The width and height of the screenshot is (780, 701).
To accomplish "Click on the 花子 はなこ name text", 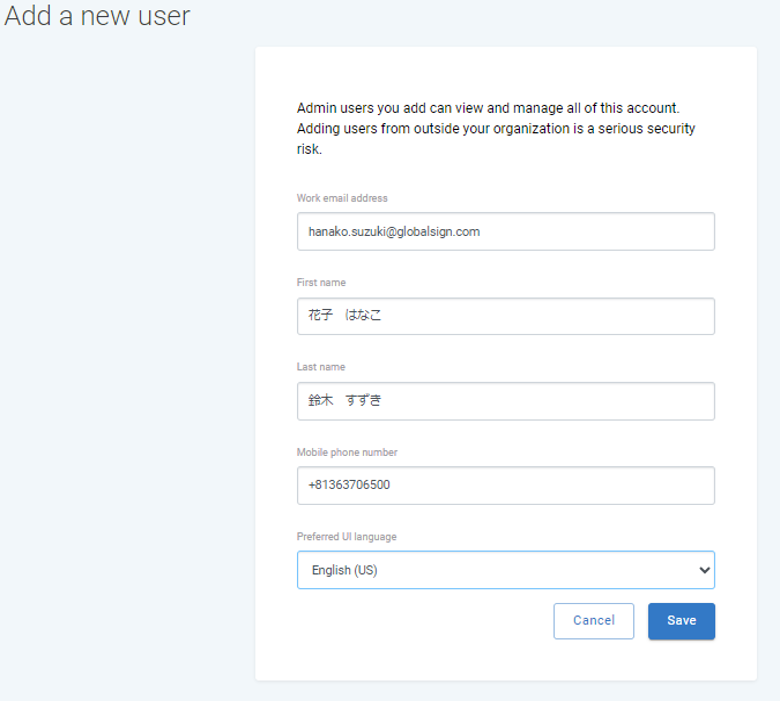I will 345,316.
